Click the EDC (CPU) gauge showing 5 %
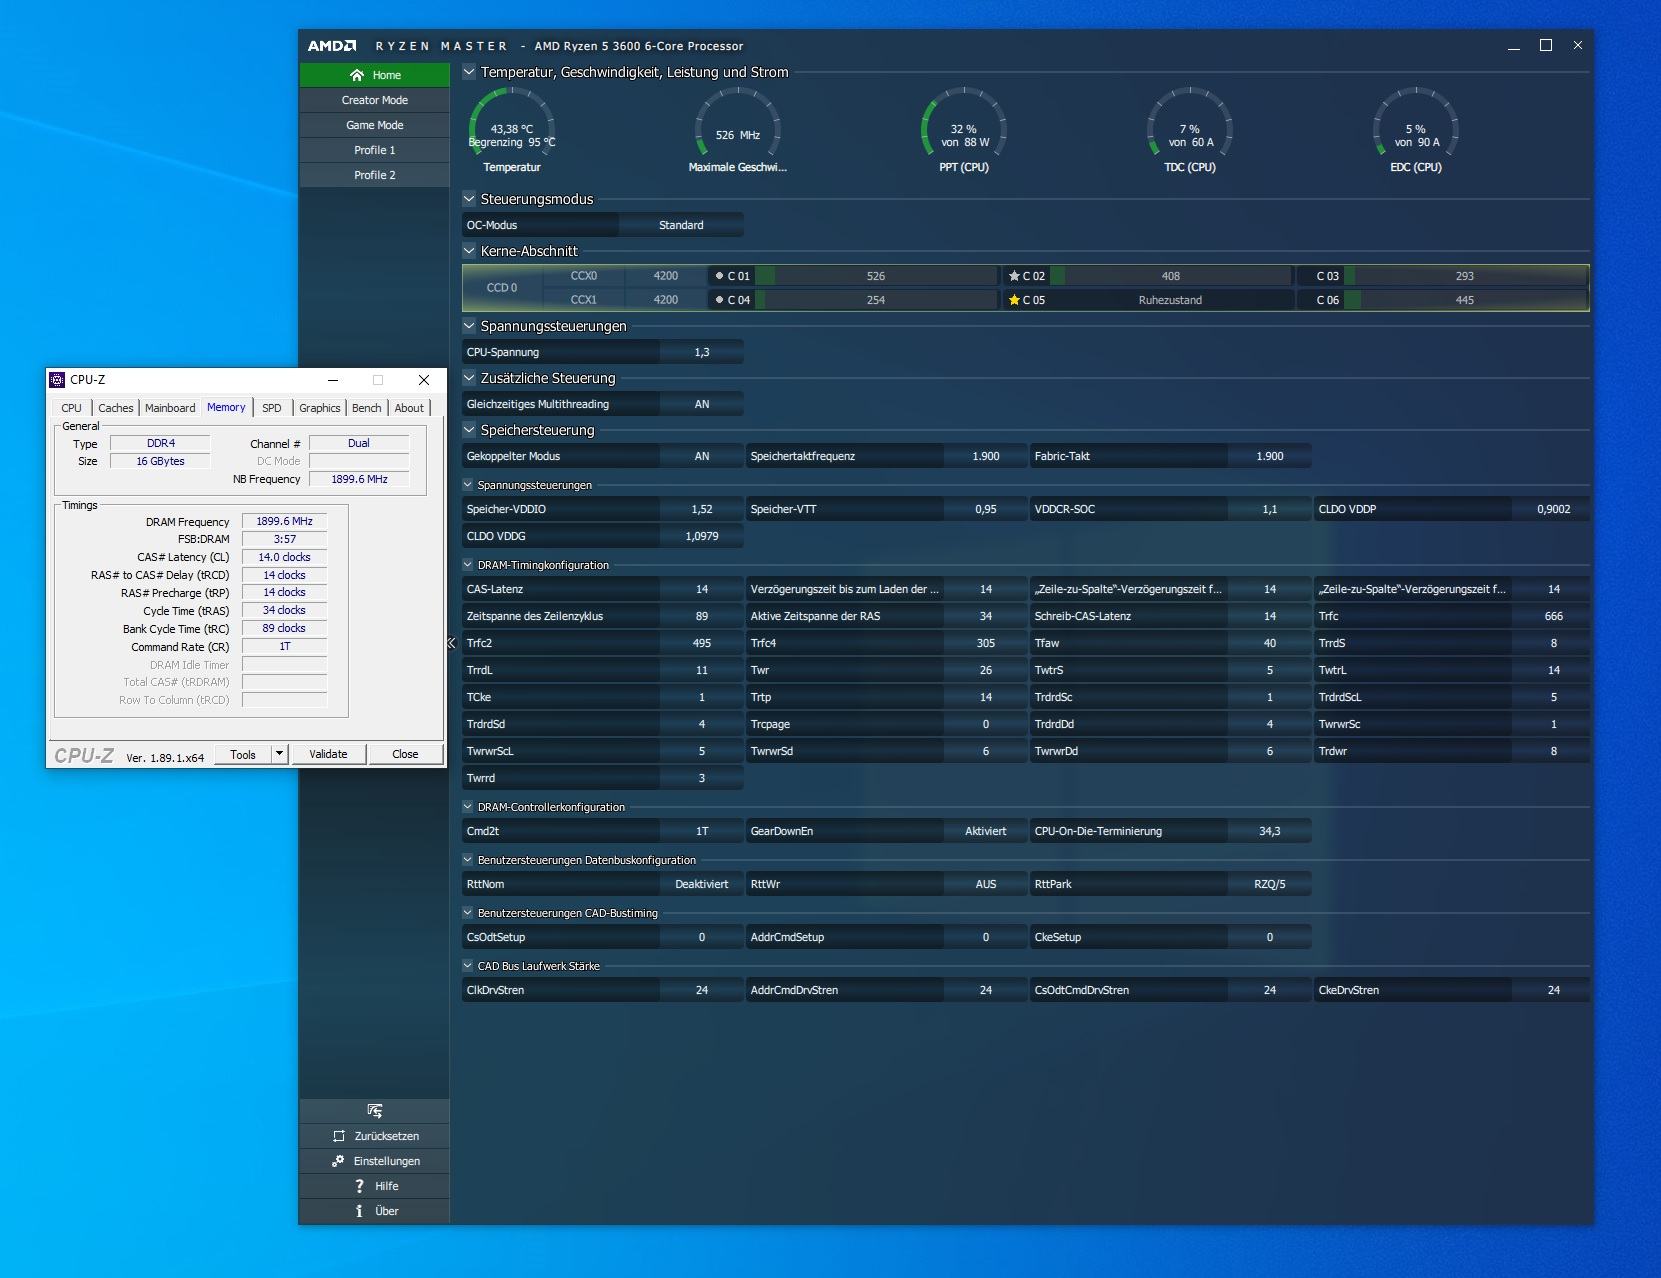Viewport: 1661px width, 1278px height. (x=1416, y=128)
